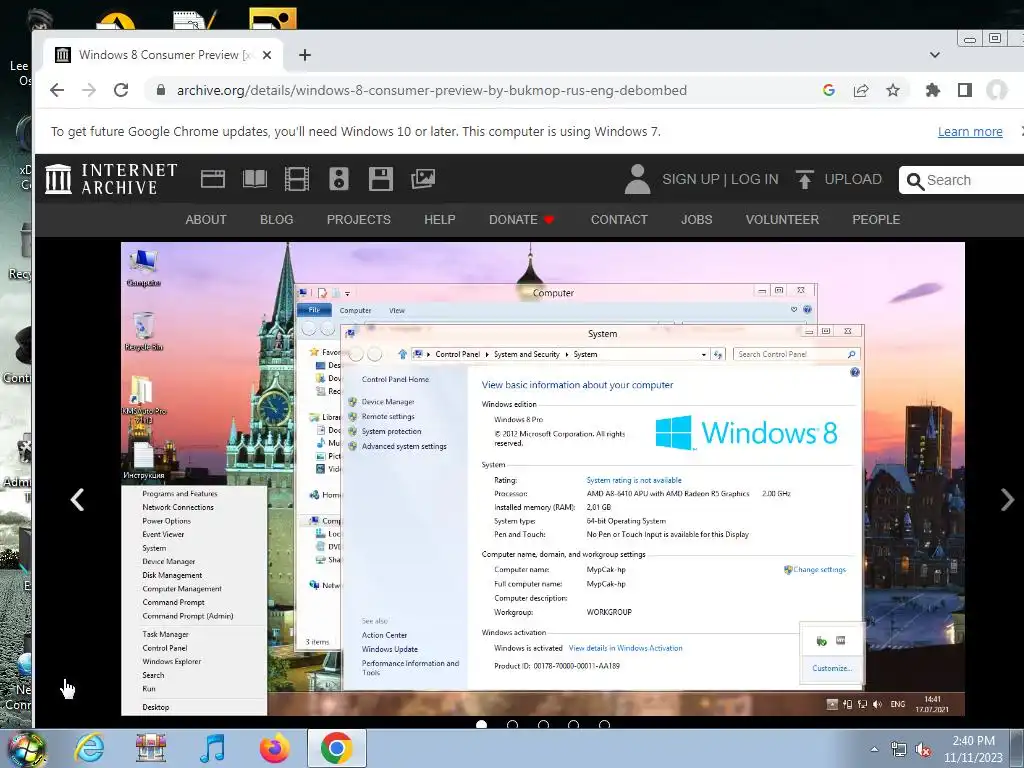Open a new Chrome tab
Screen dimensions: 1024x768
click(x=304, y=55)
